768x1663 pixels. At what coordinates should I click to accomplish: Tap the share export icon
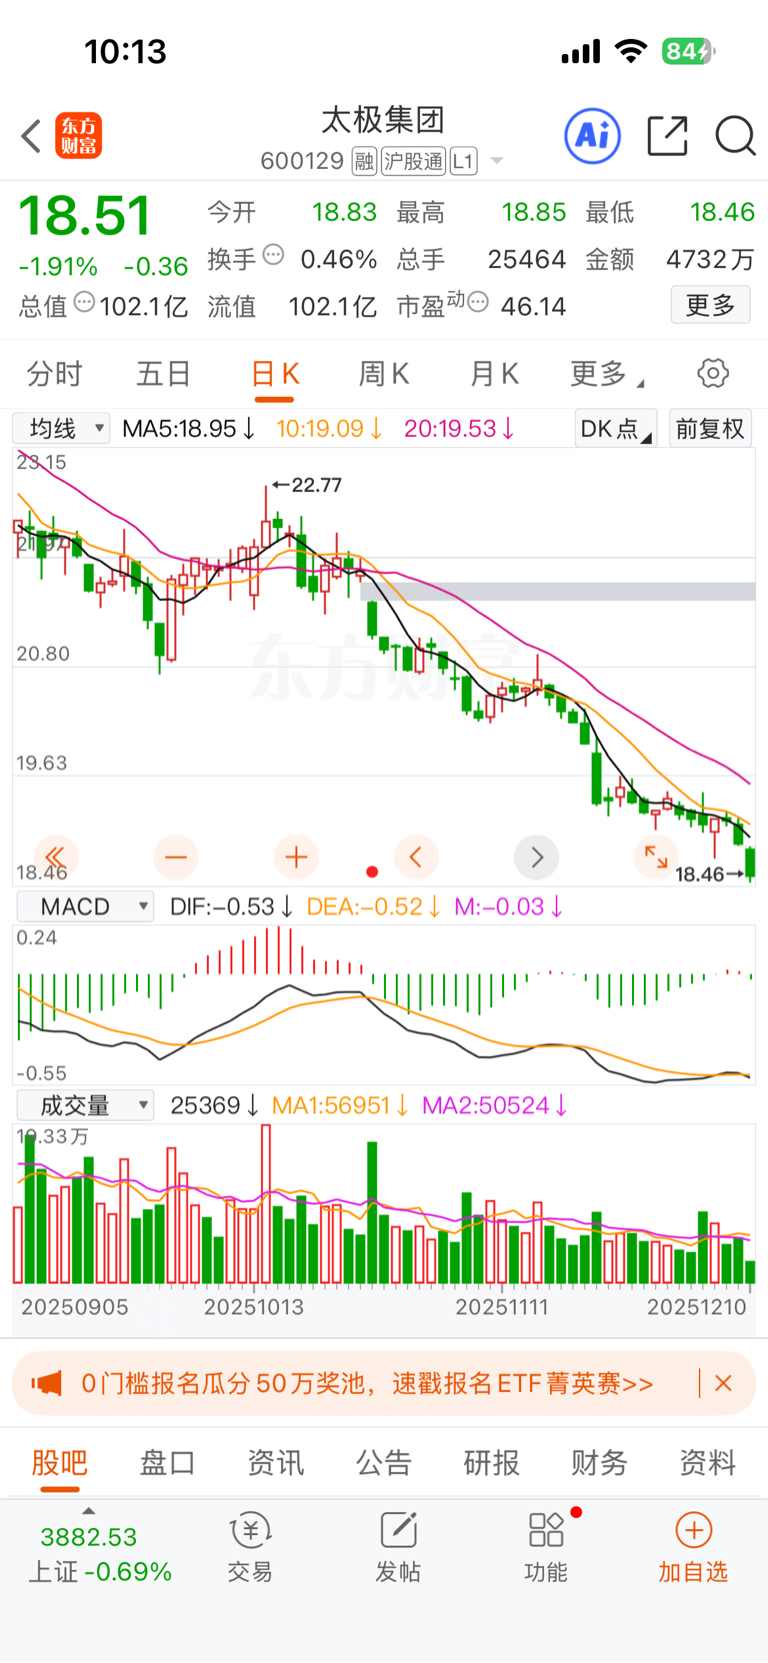667,136
